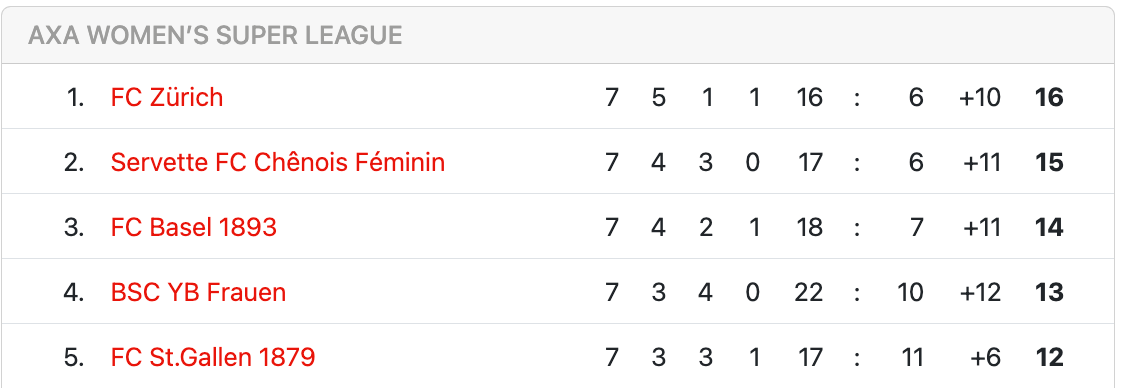Click the FC Basel 1893 link
This screenshot has height=388, width=1122.
(193, 227)
